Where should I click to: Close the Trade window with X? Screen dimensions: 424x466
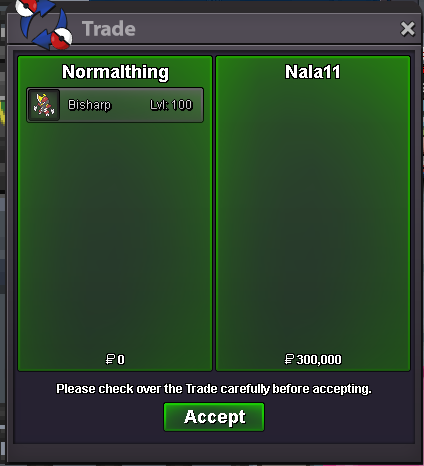(407, 29)
